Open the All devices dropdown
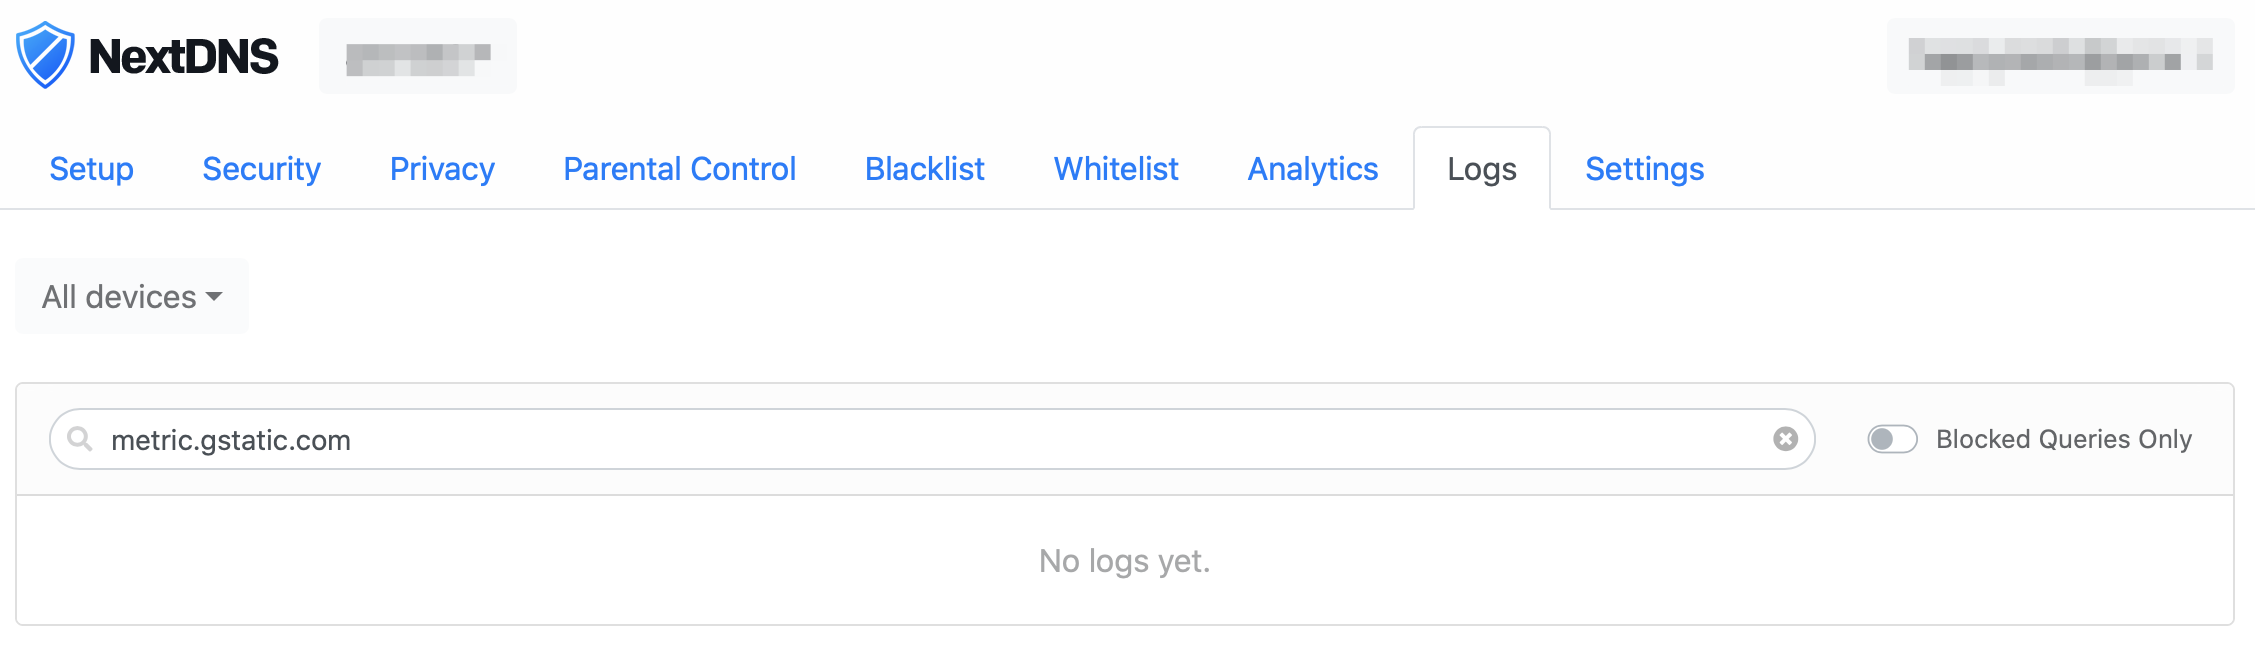 (x=131, y=296)
